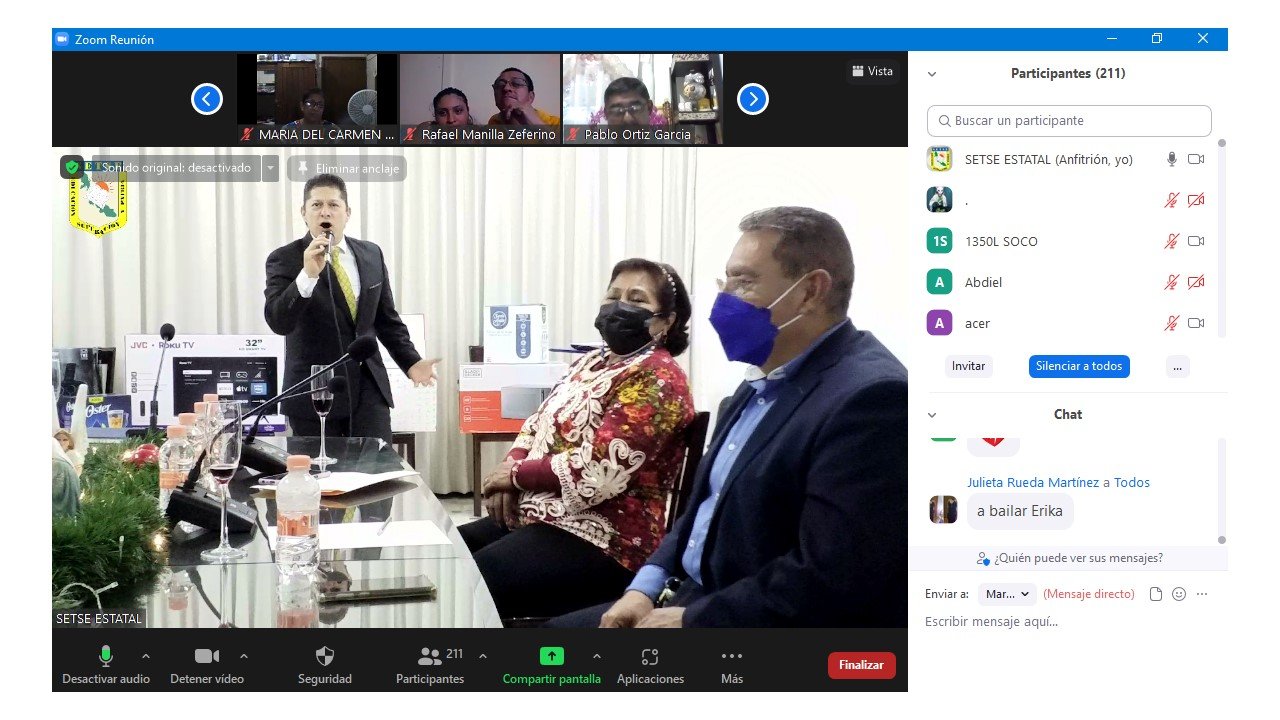The height and width of the screenshot is (720, 1280).
Task: Open the Seguridad shield icon
Action: (x=325, y=657)
